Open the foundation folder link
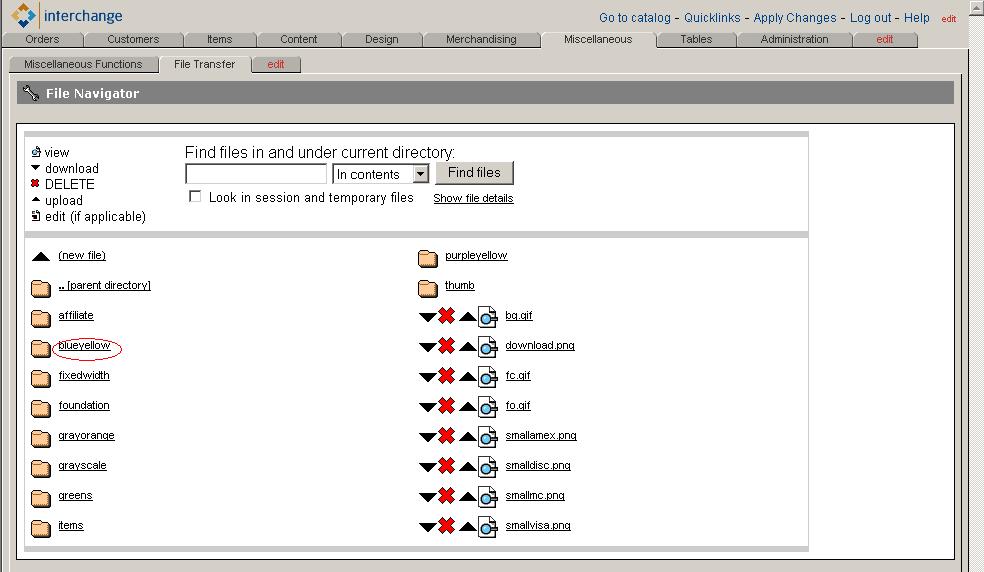Image resolution: width=984 pixels, height=572 pixels. tap(84, 406)
